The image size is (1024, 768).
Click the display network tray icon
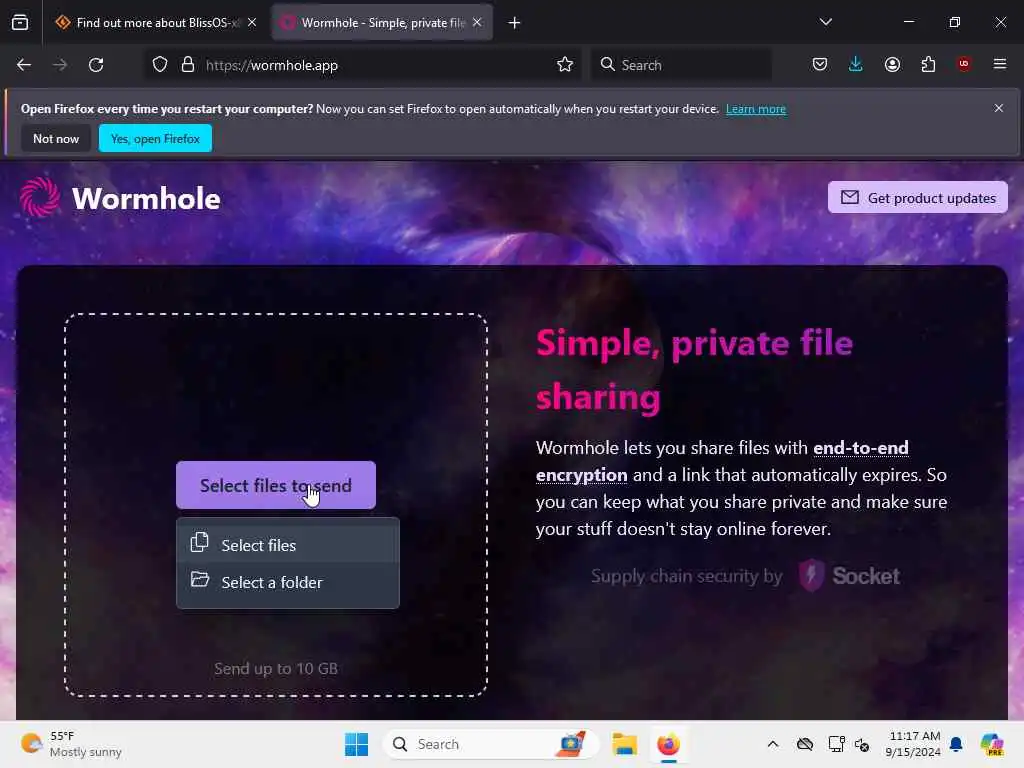[836, 744]
